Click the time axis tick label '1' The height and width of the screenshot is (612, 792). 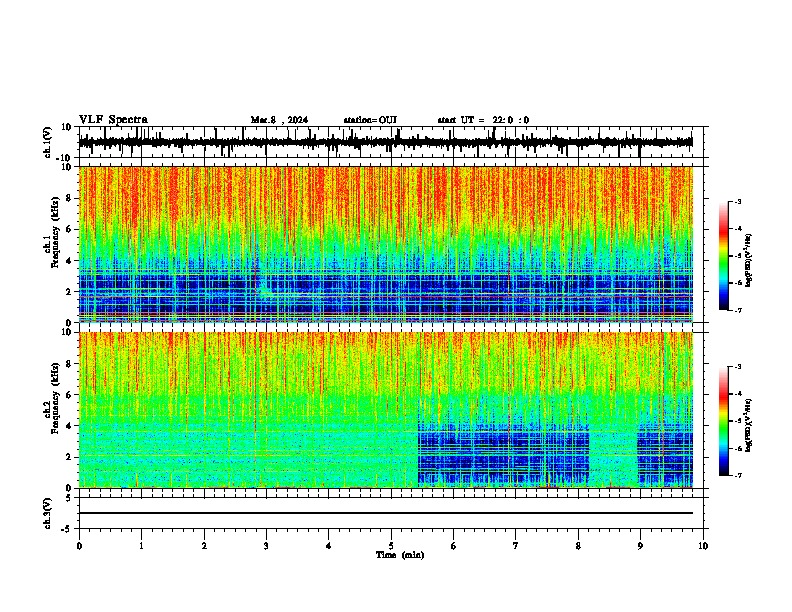pyautogui.click(x=141, y=546)
